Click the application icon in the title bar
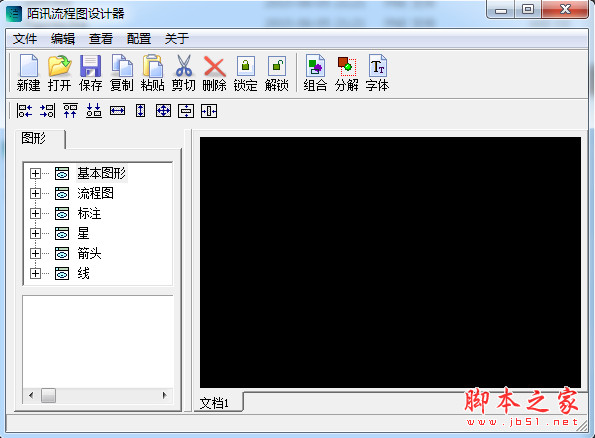 [x=14, y=14]
